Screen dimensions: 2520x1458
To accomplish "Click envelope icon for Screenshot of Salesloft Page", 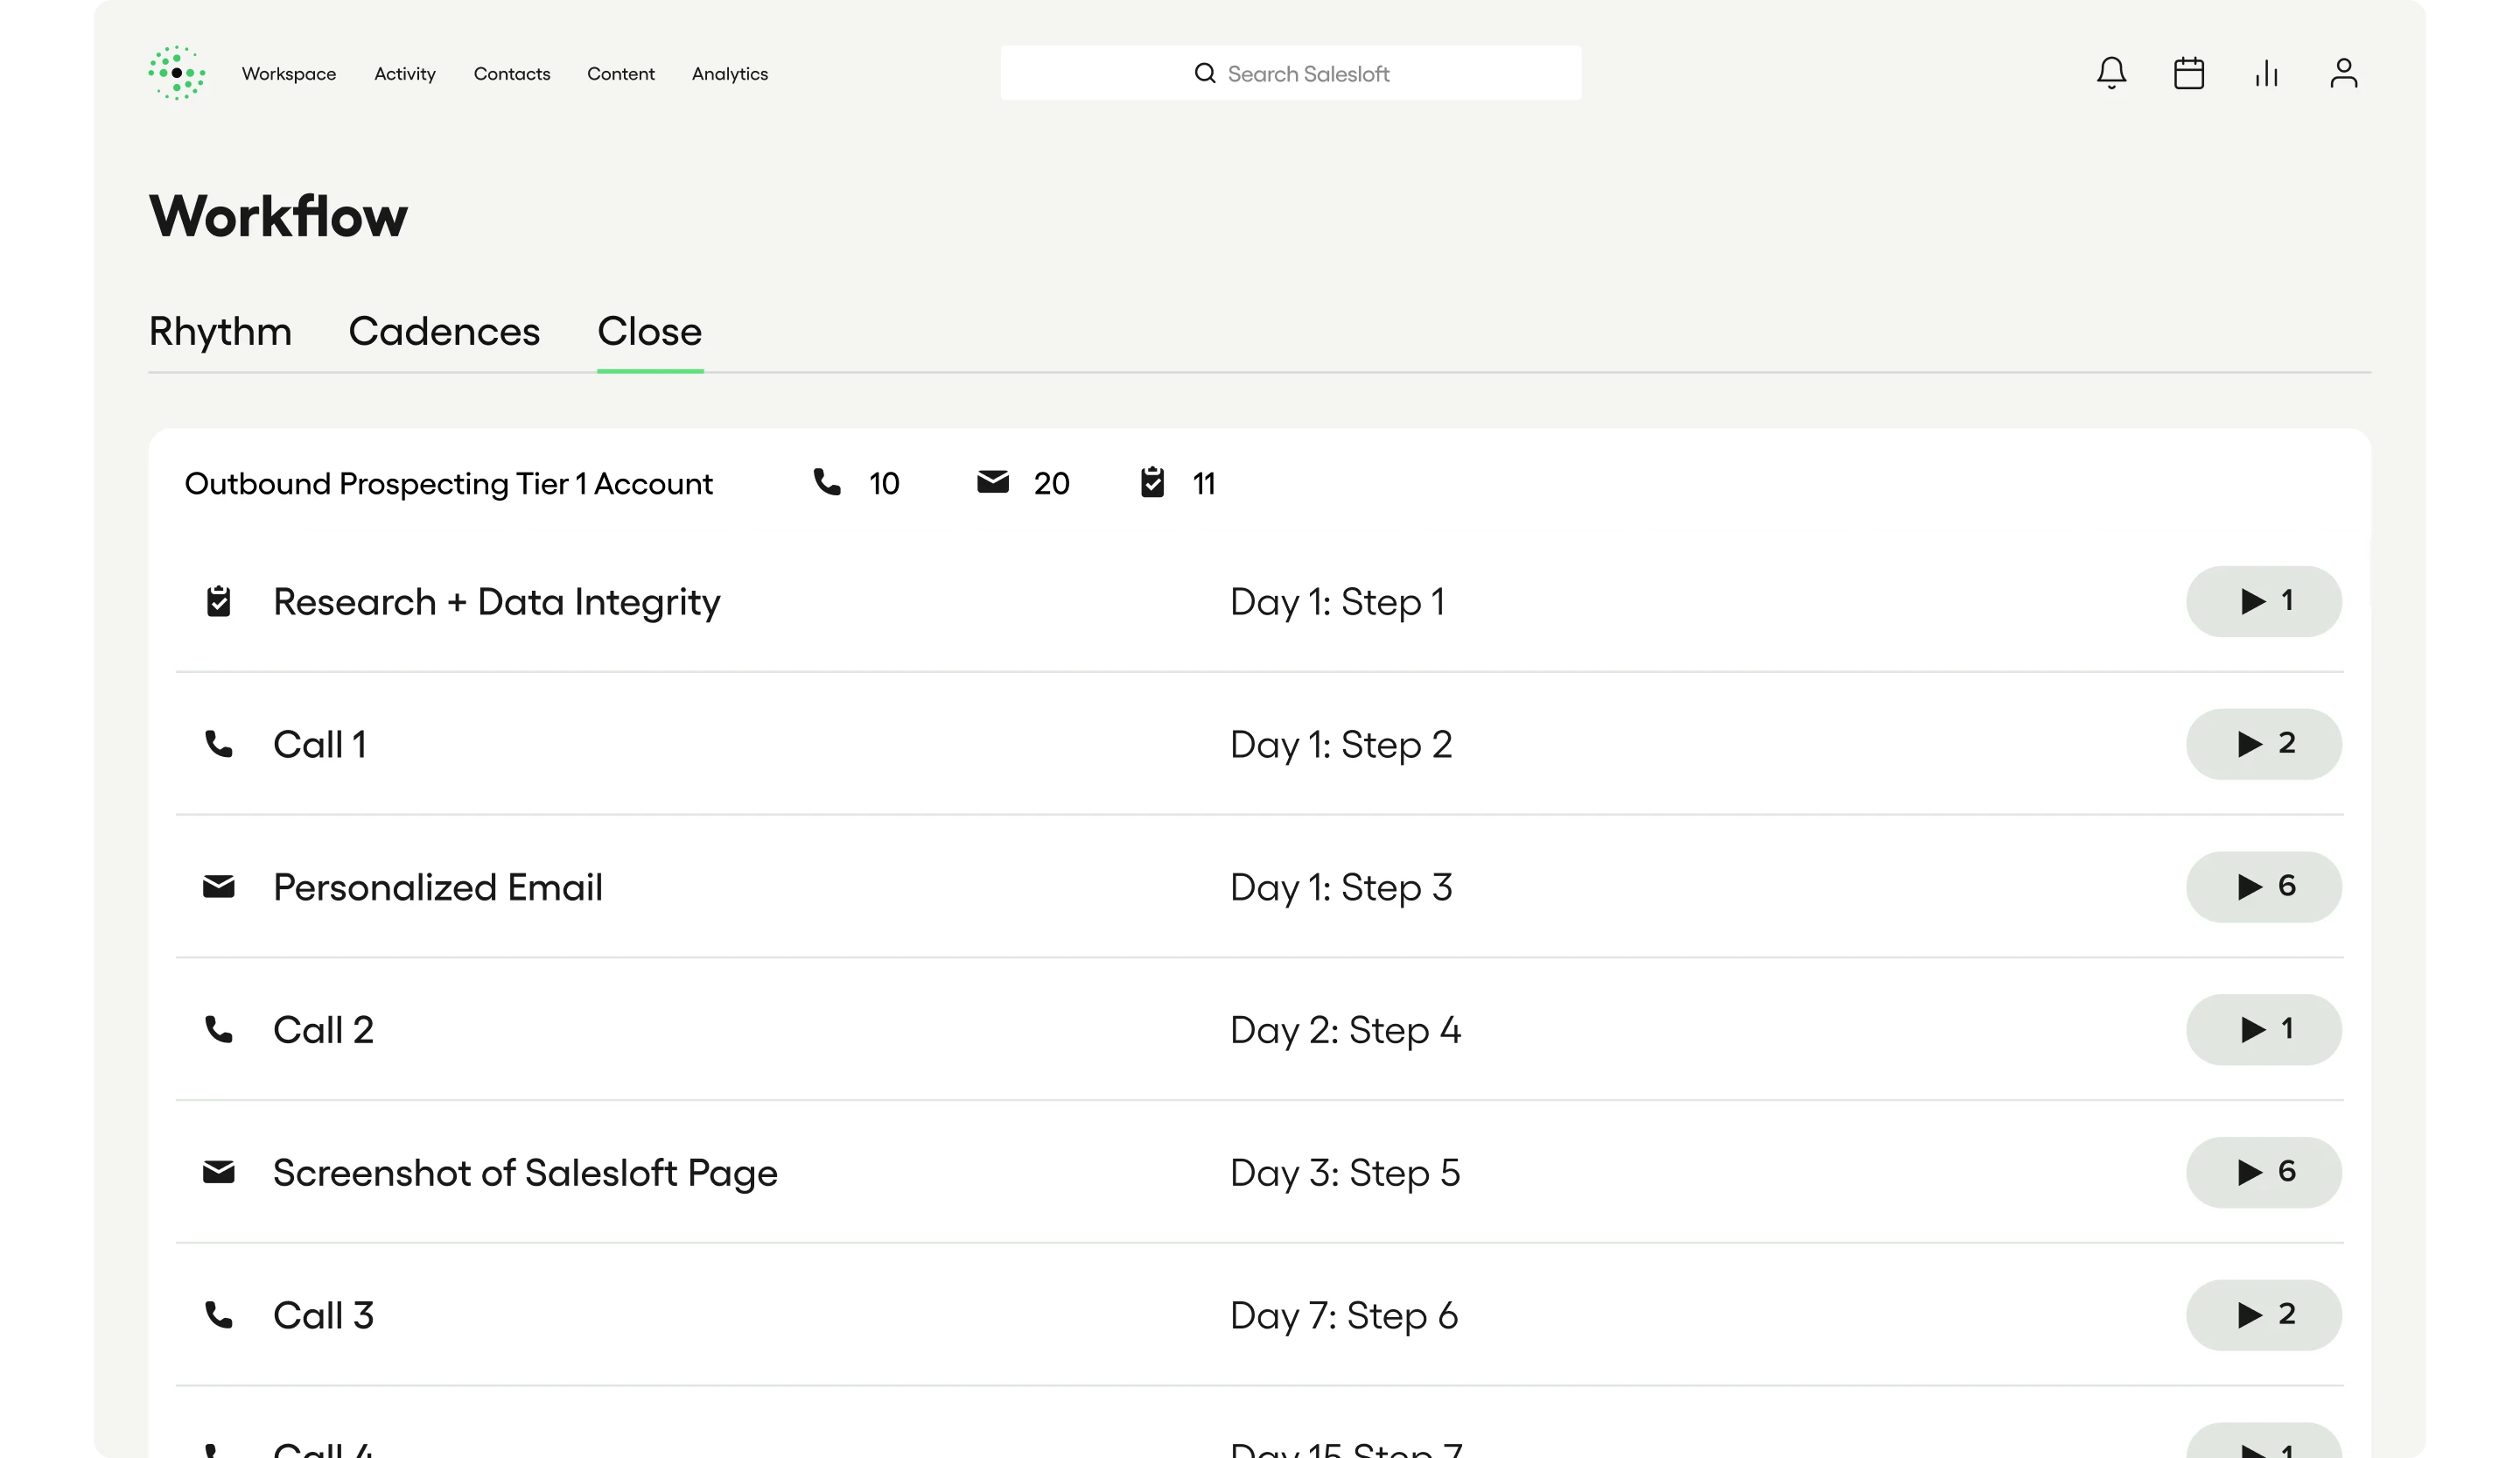I will (218, 1172).
